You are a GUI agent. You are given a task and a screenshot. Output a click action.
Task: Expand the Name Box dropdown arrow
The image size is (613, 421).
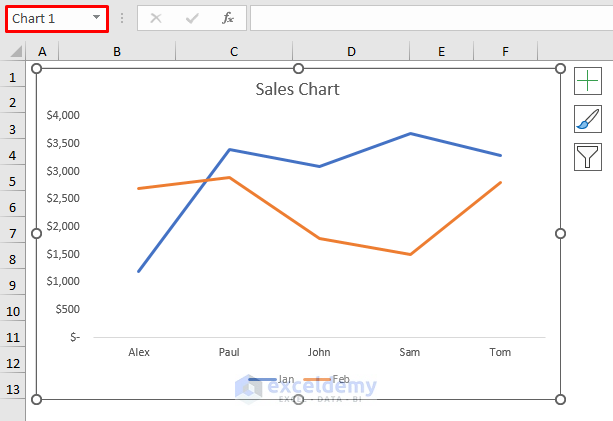tap(96, 18)
